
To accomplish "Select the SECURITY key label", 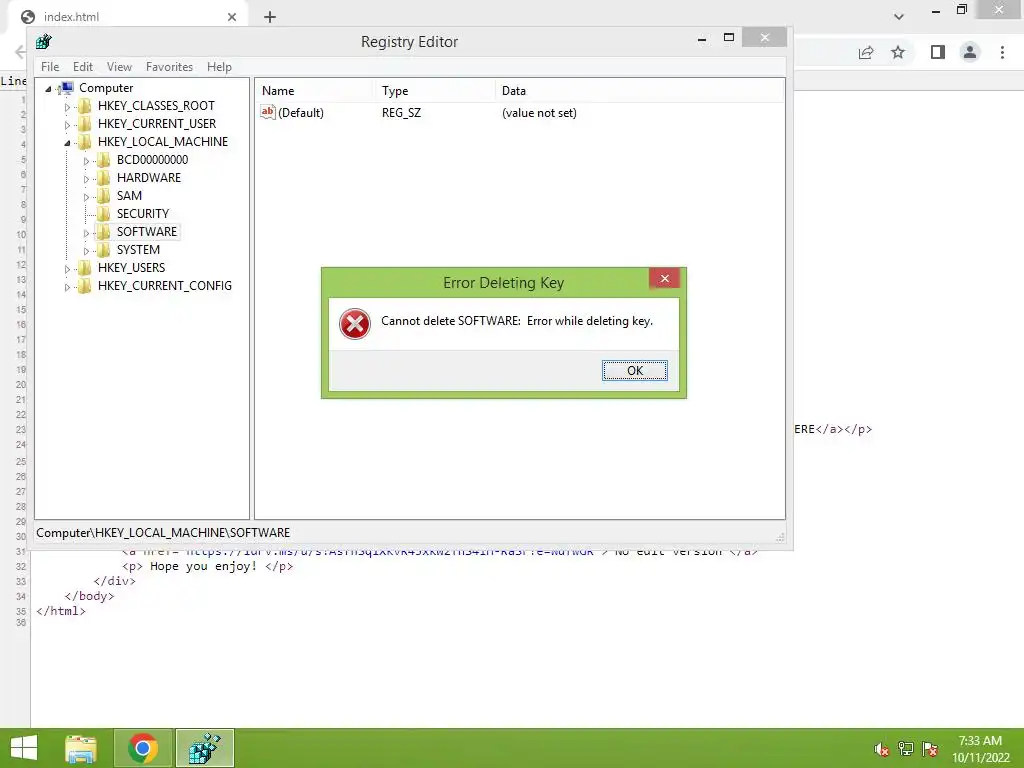I will tap(142, 214).
